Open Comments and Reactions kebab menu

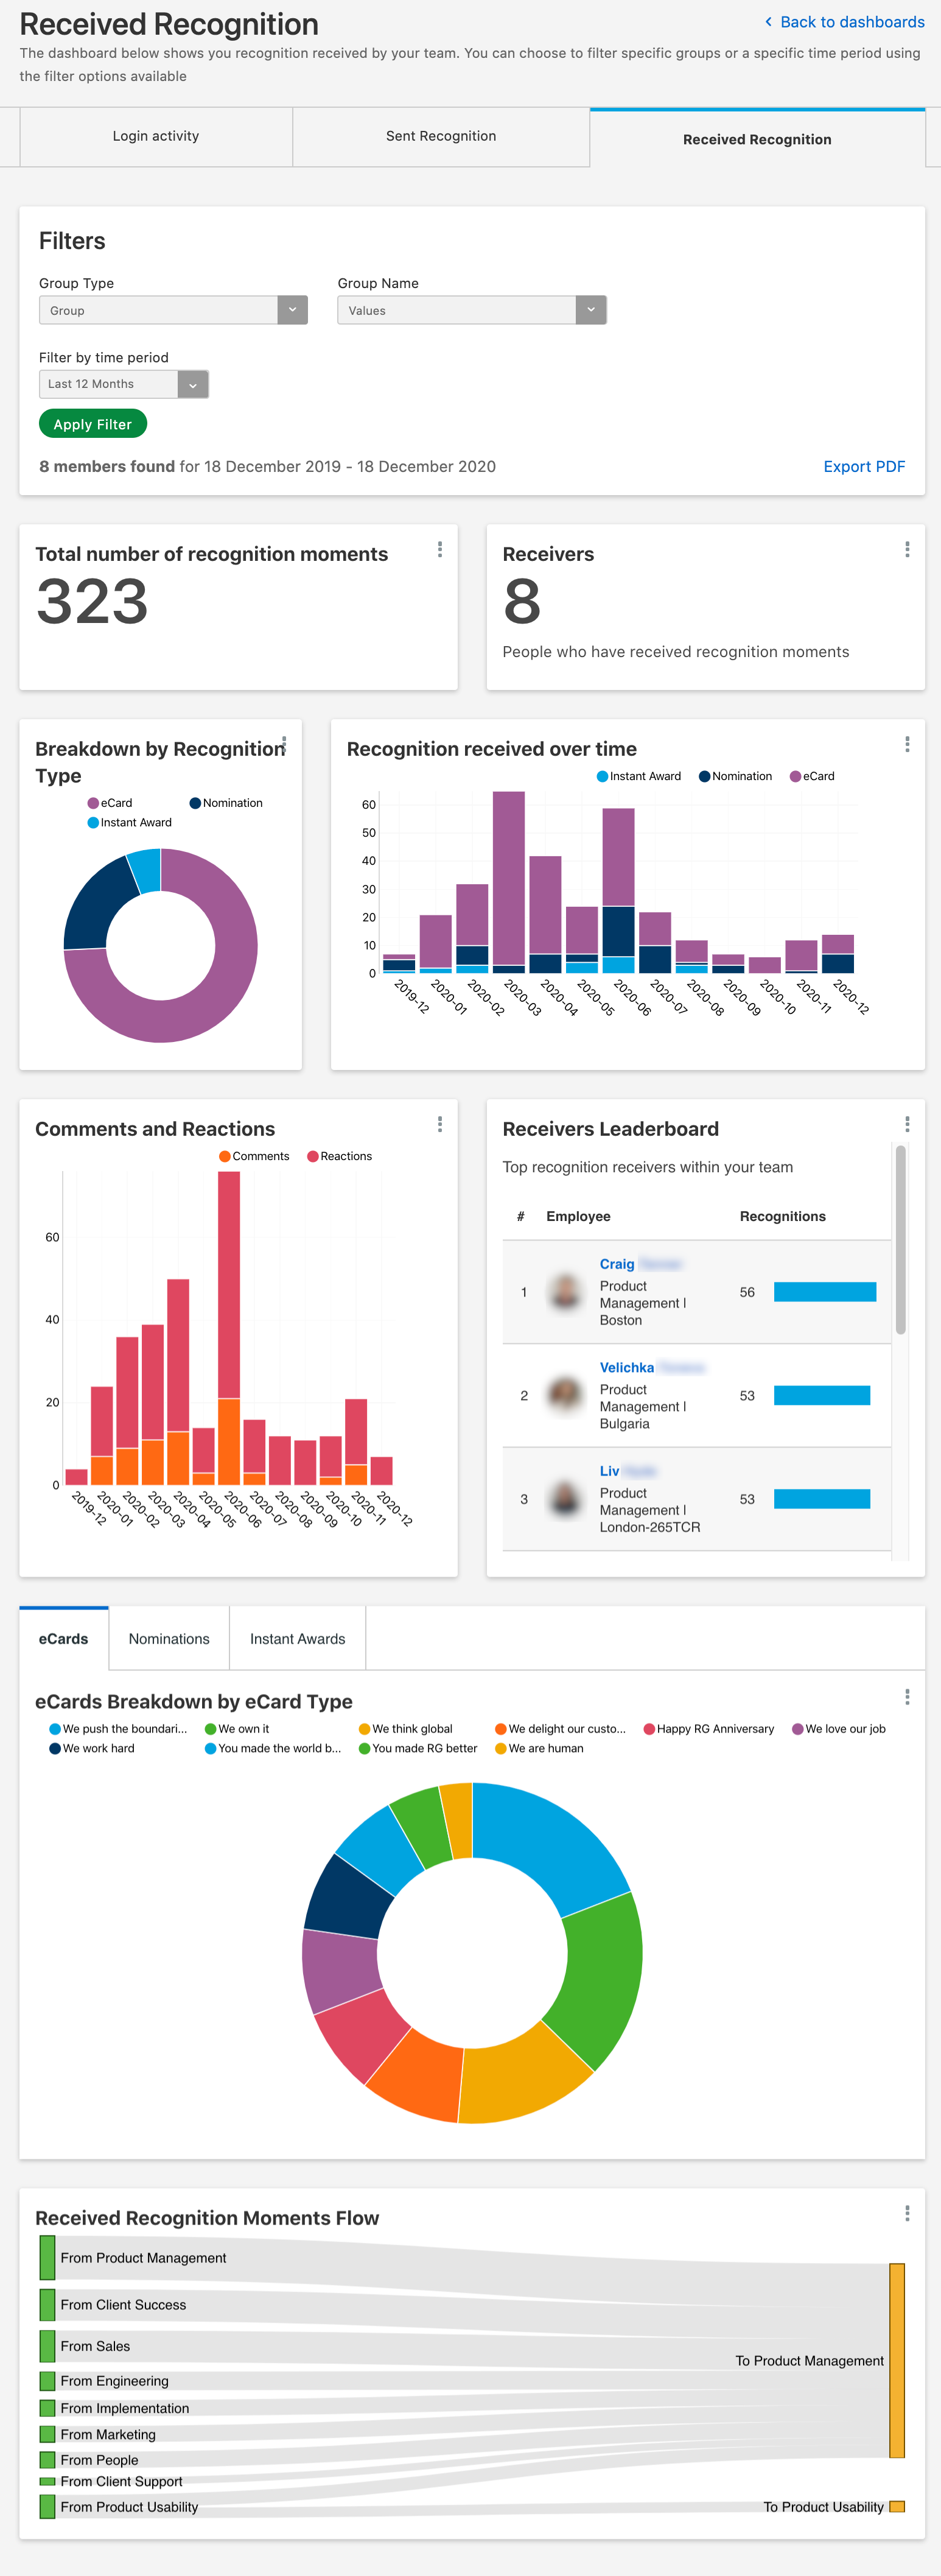[x=440, y=1124]
